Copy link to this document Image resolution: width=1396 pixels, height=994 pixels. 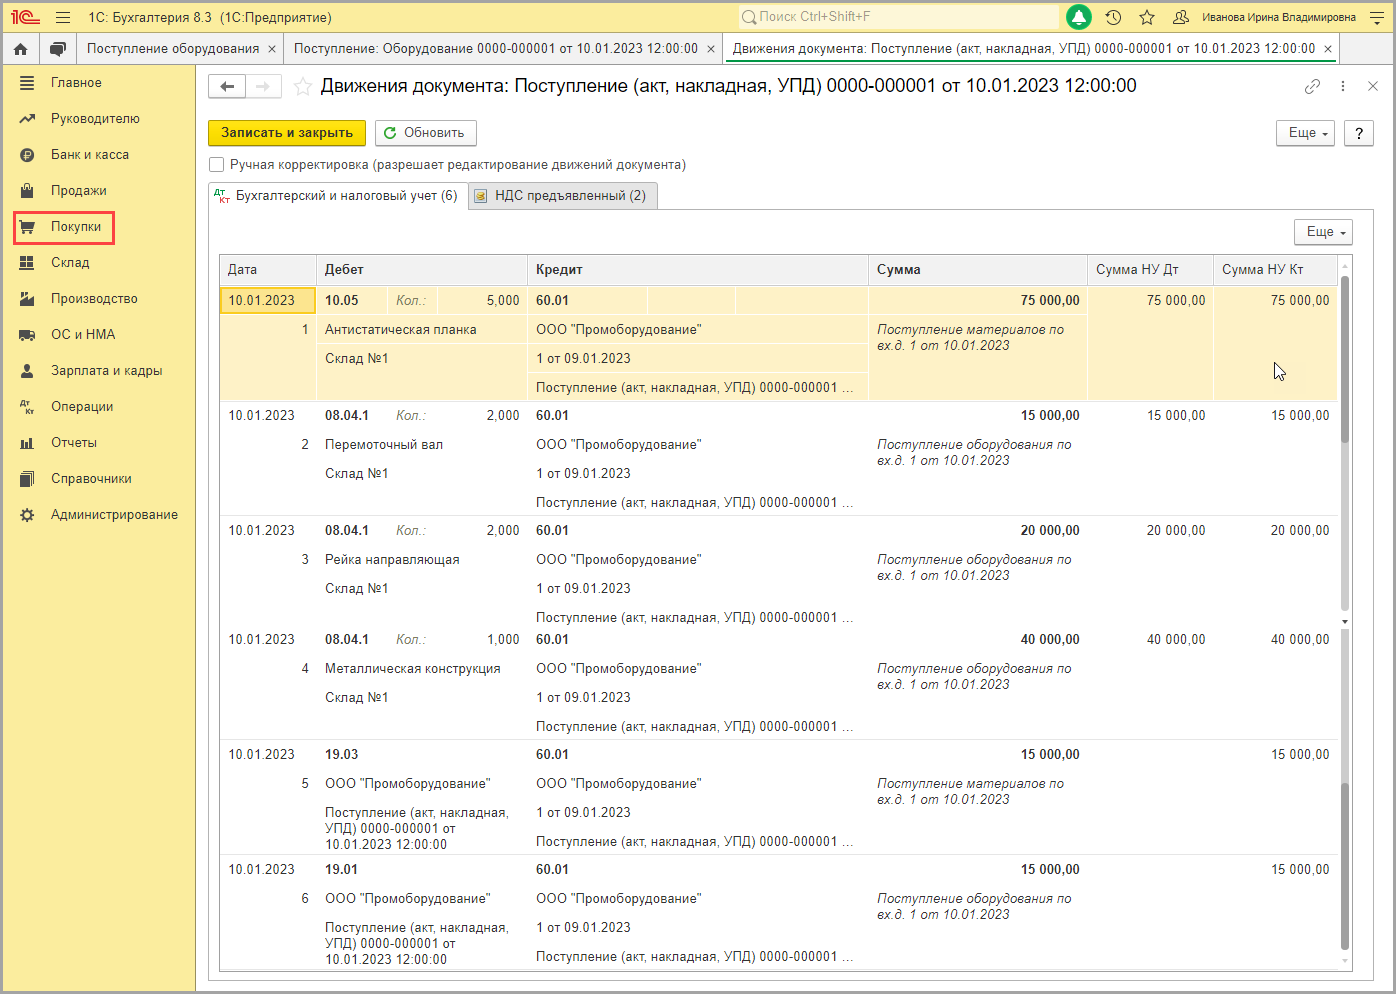click(1312, 87)
